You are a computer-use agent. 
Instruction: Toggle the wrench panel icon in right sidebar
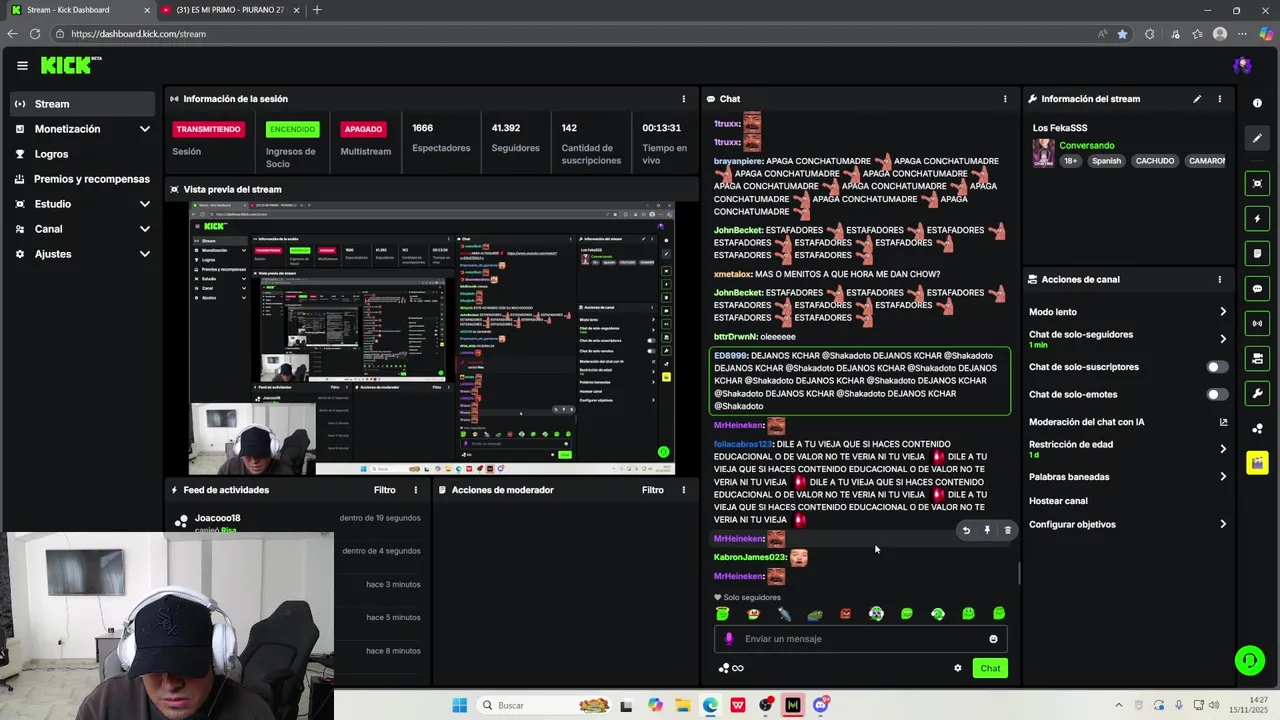pyautogui.click(x=1257, y=393)
